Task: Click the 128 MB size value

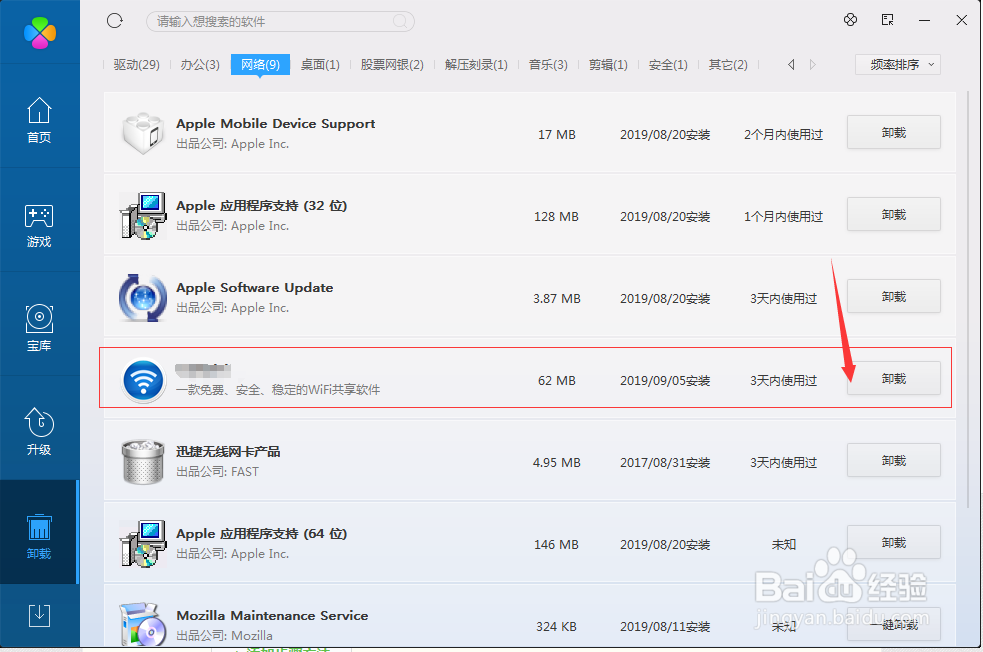Action: click(556, 216)
